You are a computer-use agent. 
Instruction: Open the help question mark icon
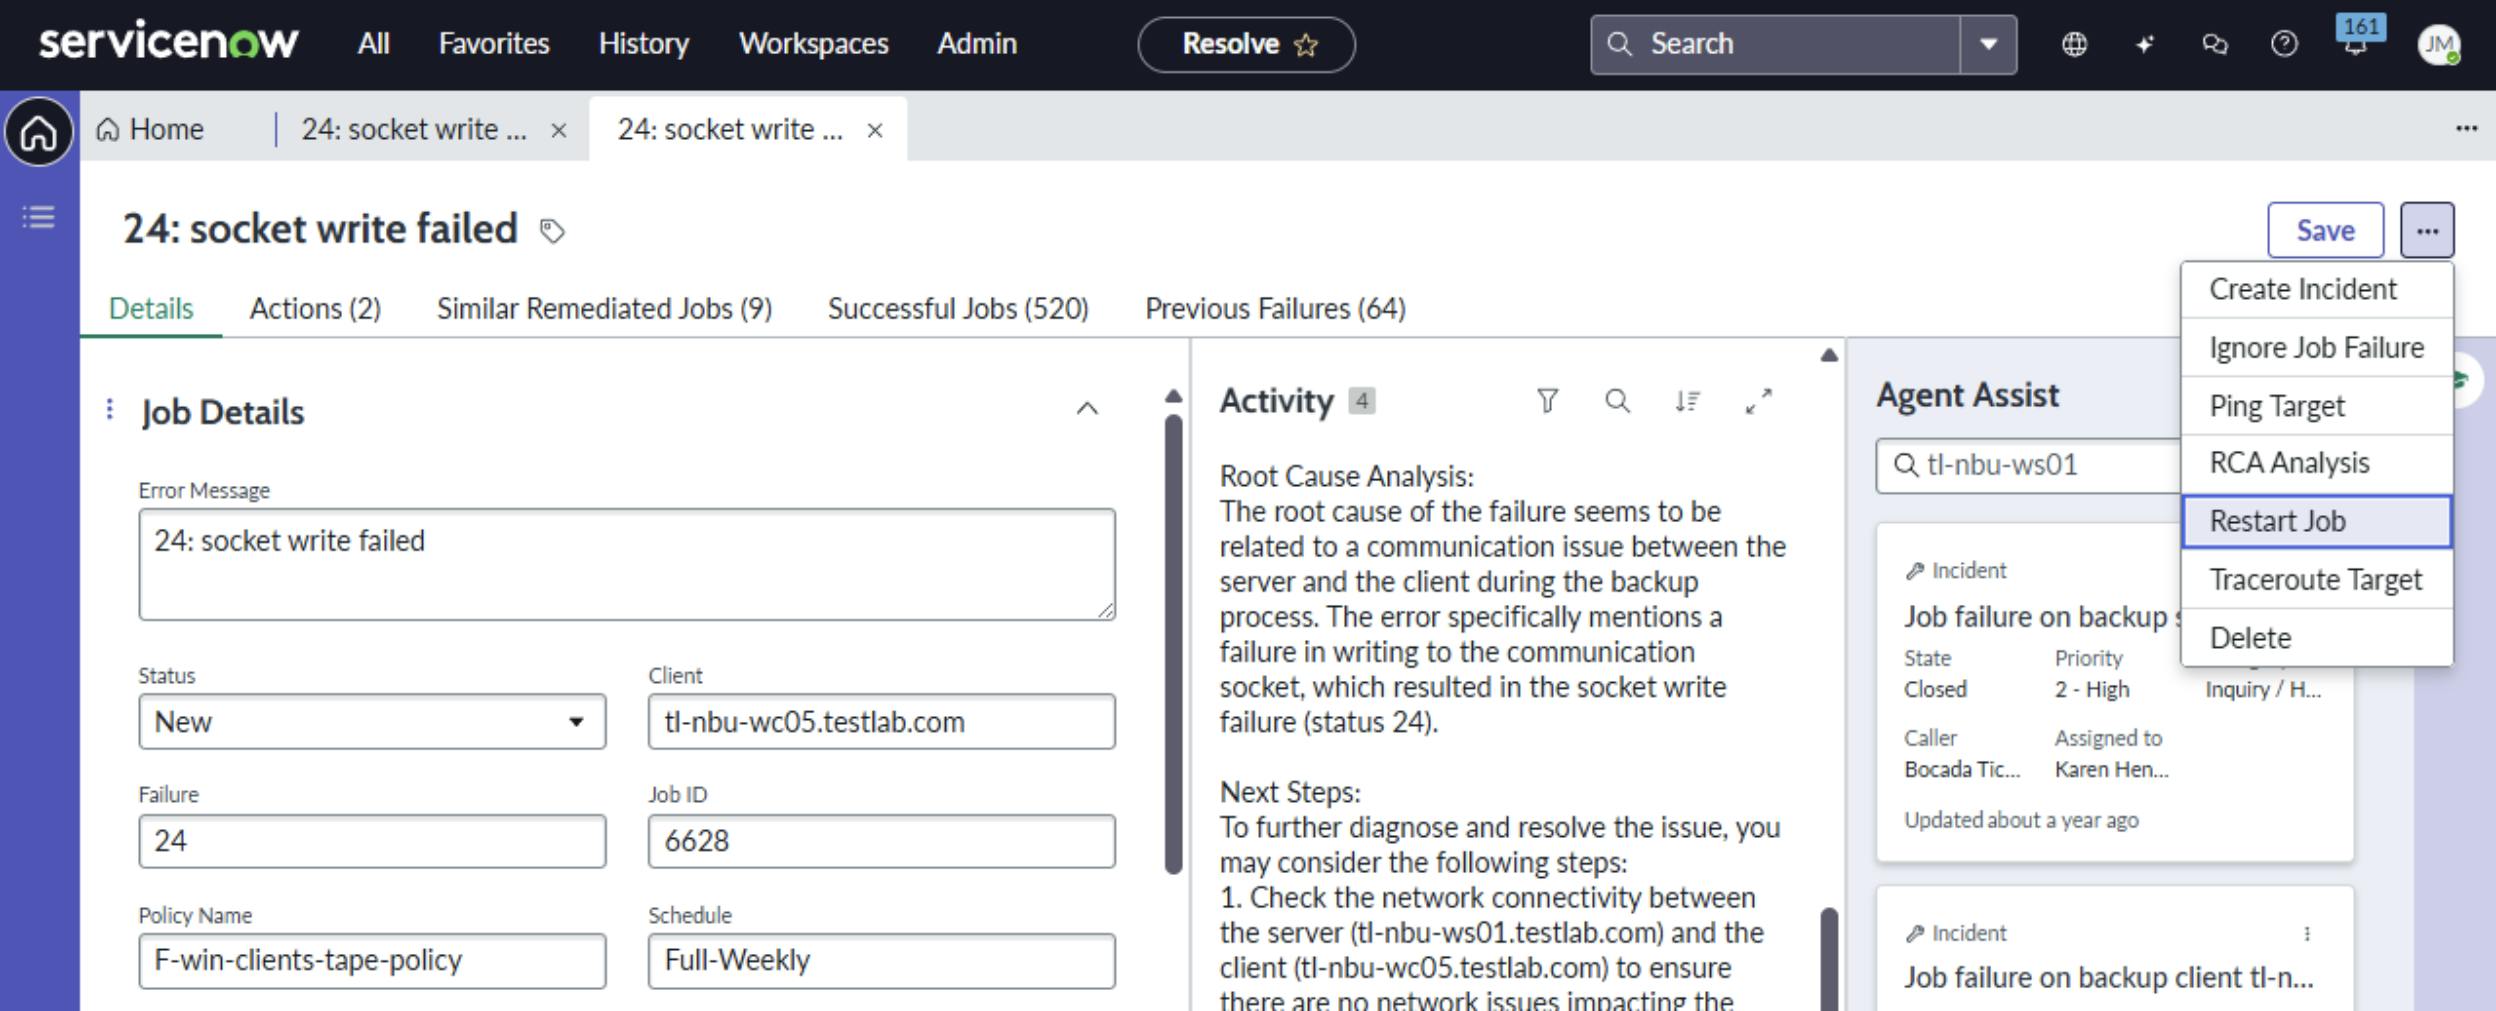[2284, 44]
